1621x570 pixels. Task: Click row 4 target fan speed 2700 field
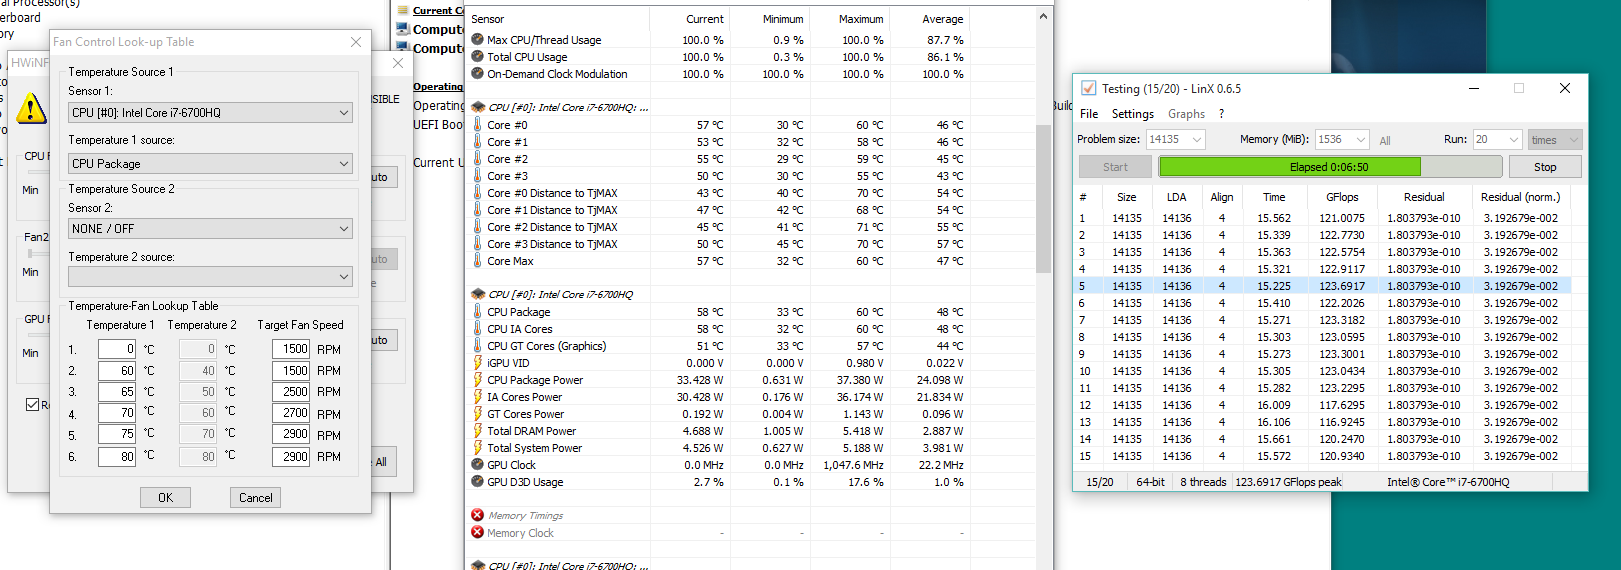pos(291,413)
